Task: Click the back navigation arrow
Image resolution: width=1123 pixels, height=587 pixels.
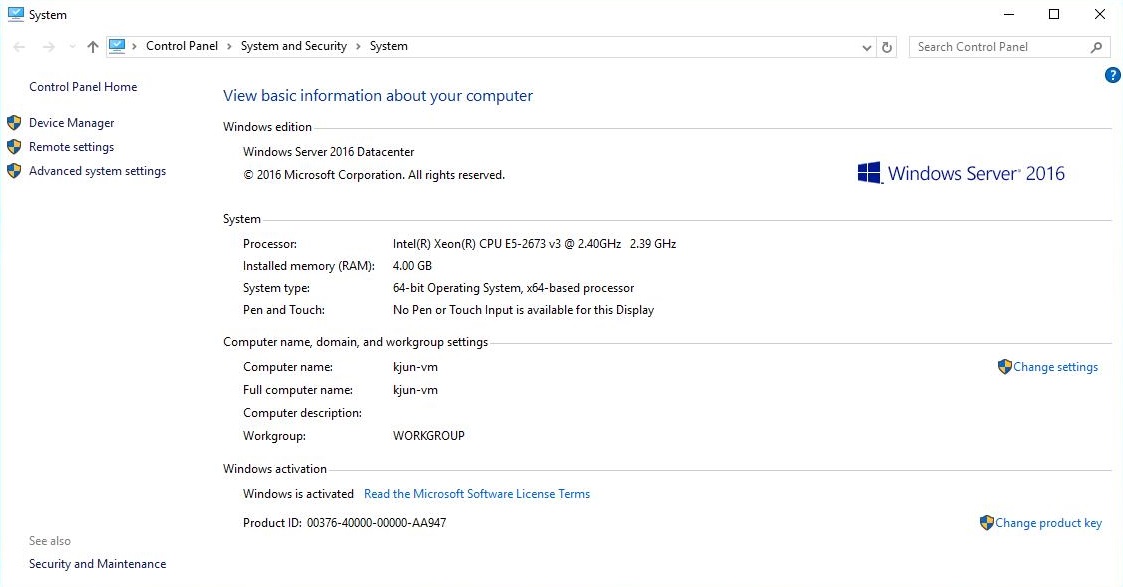Action: [19, 47]
